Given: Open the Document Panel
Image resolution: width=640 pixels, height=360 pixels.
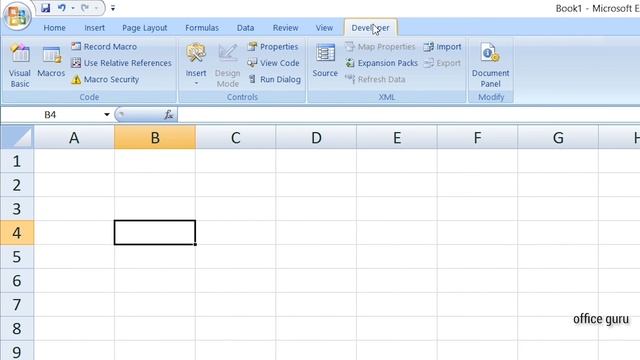Looking at the screenshot, I should [x=490, y=65].
